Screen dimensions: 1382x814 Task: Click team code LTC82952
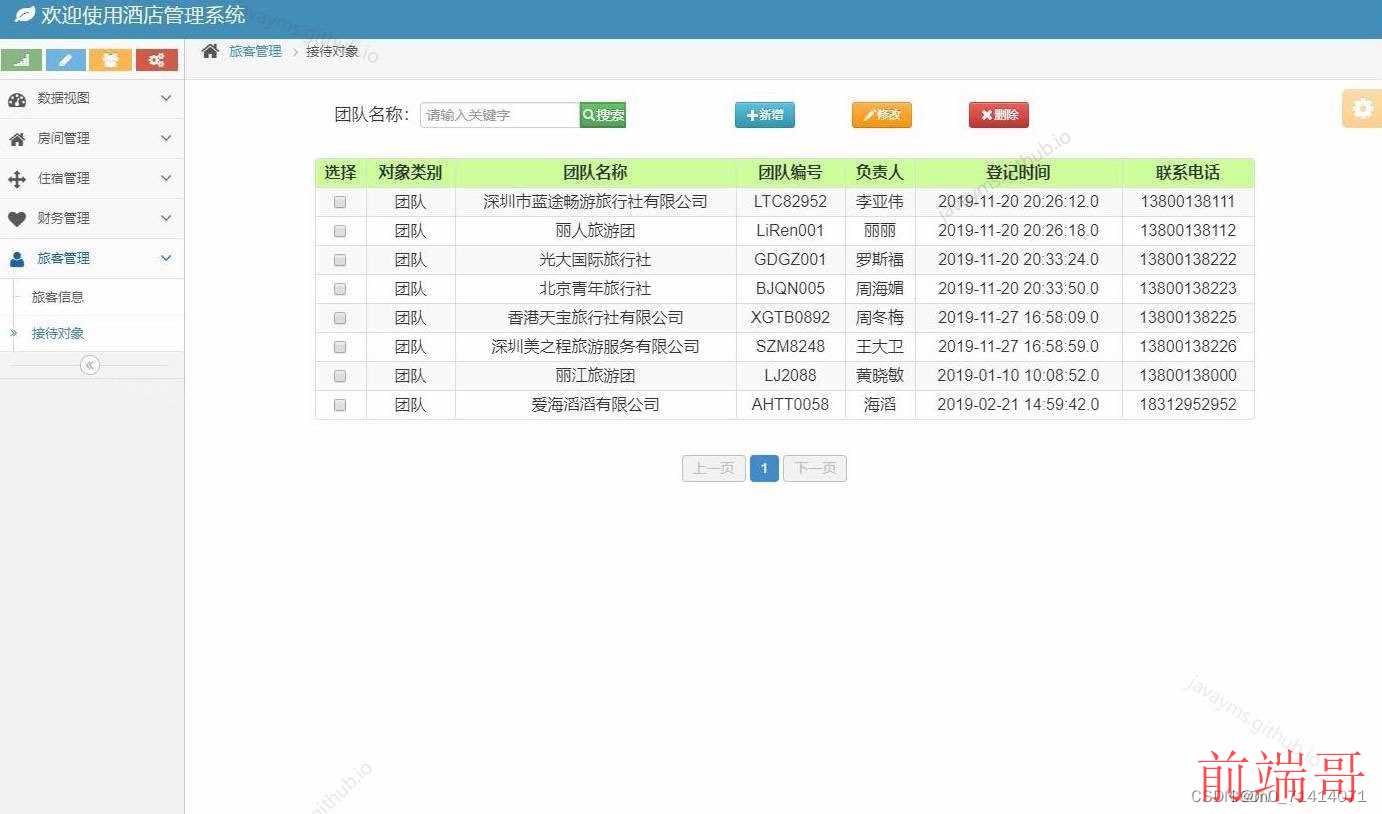coord(790,202)
